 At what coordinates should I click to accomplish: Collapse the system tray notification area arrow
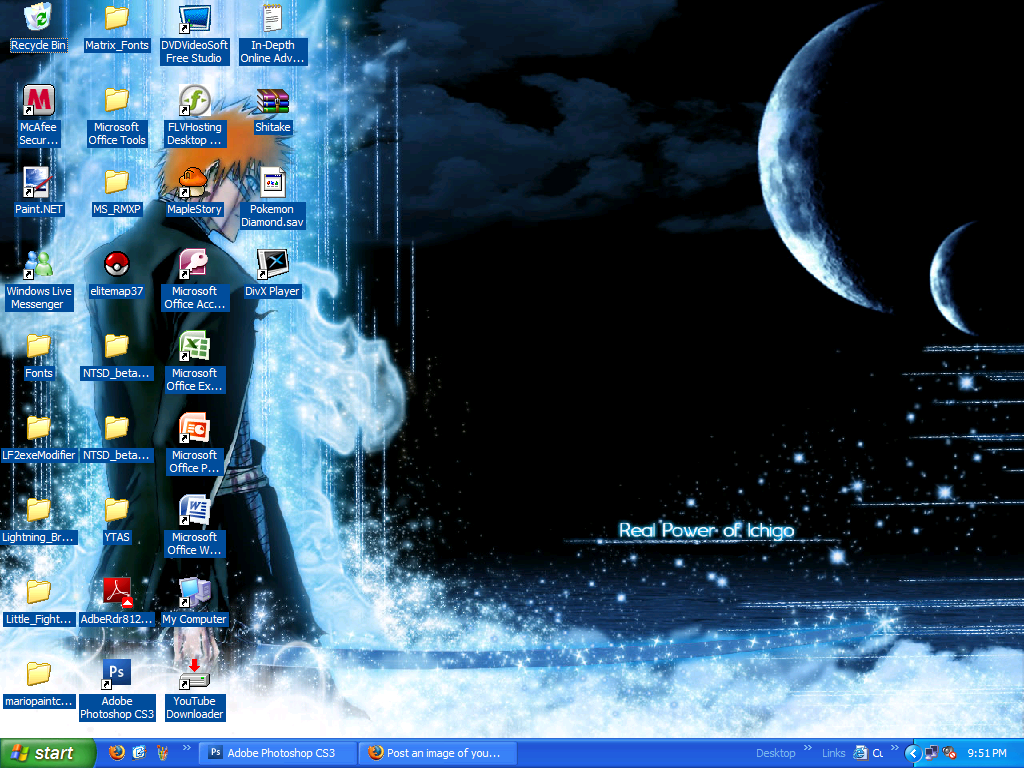[x=912, y=752]
